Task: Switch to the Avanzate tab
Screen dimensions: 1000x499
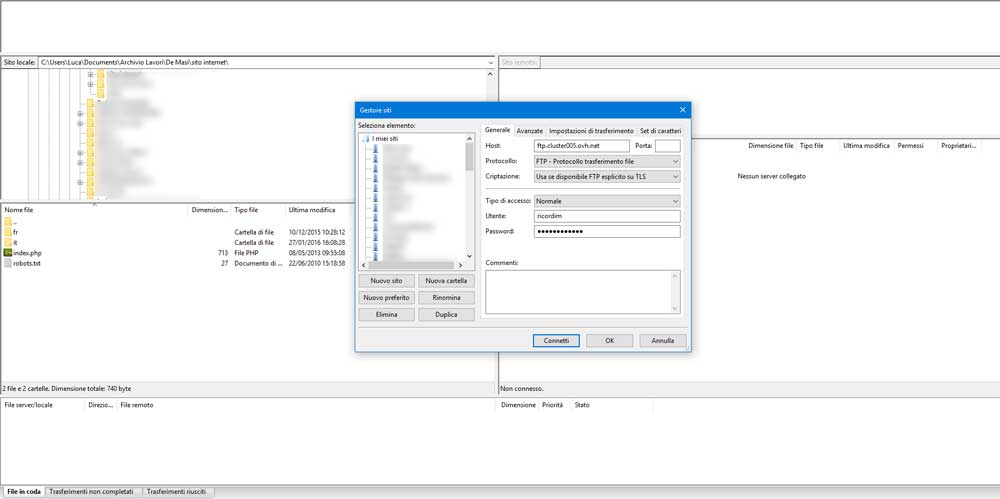Action: pyautogui.click(x=529, y=131)
